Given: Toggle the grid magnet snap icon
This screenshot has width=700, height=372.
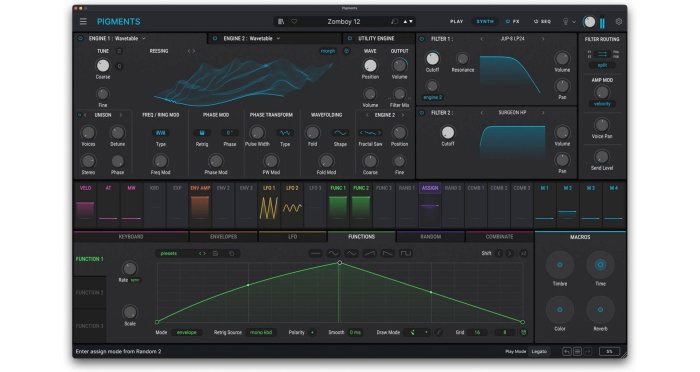Looking at the screenshot, I should coord(523,332).
